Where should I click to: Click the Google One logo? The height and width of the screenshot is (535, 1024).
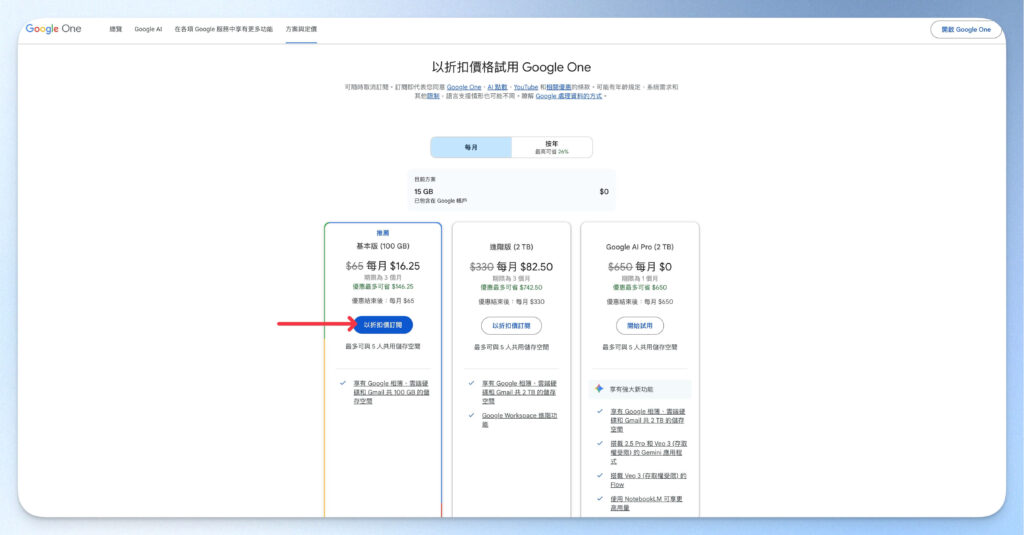click(x=54, y=29)
